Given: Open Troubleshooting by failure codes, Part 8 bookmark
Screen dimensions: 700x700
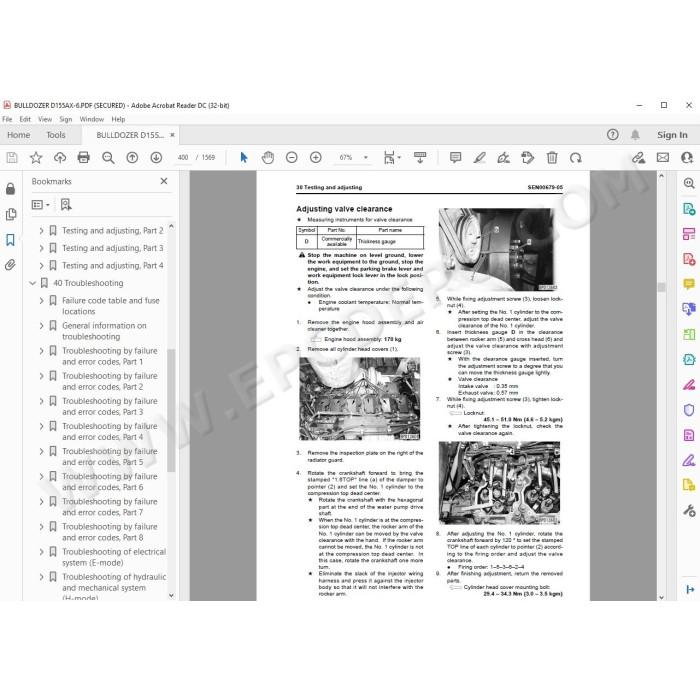Looking at the screenshot, I should pos(109,532).
